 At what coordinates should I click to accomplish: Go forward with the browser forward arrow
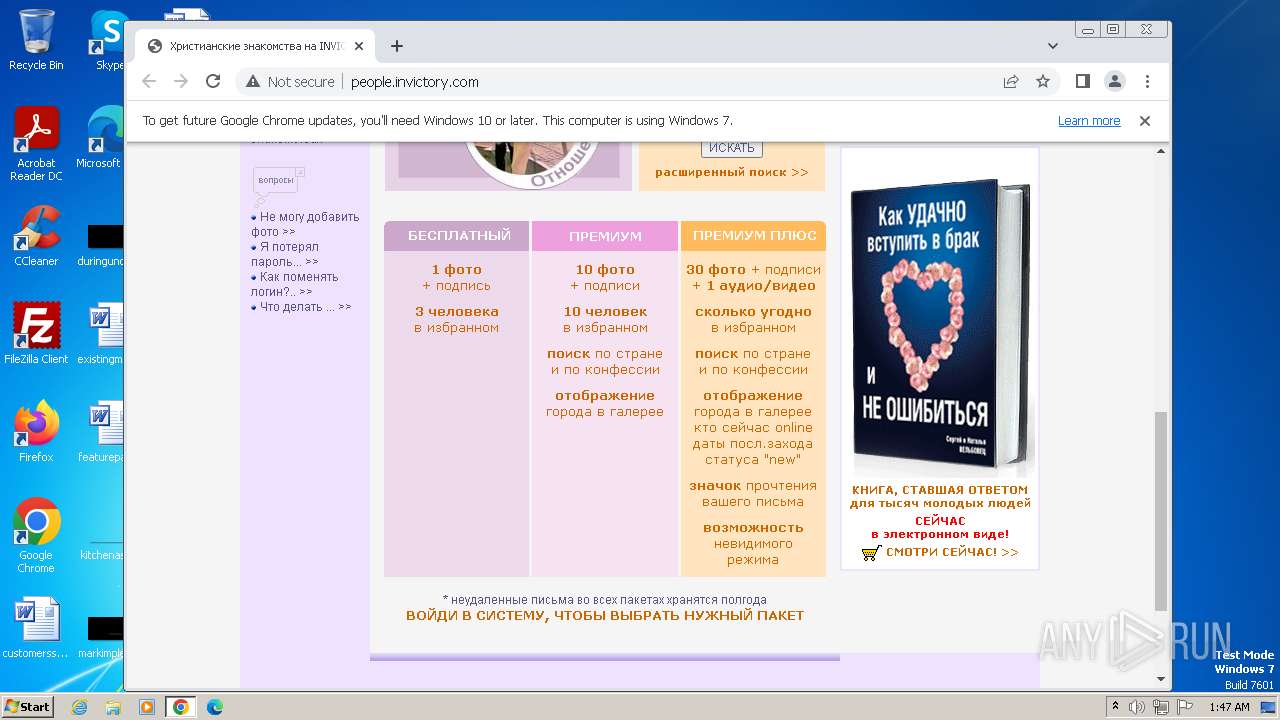pos(181,82)
